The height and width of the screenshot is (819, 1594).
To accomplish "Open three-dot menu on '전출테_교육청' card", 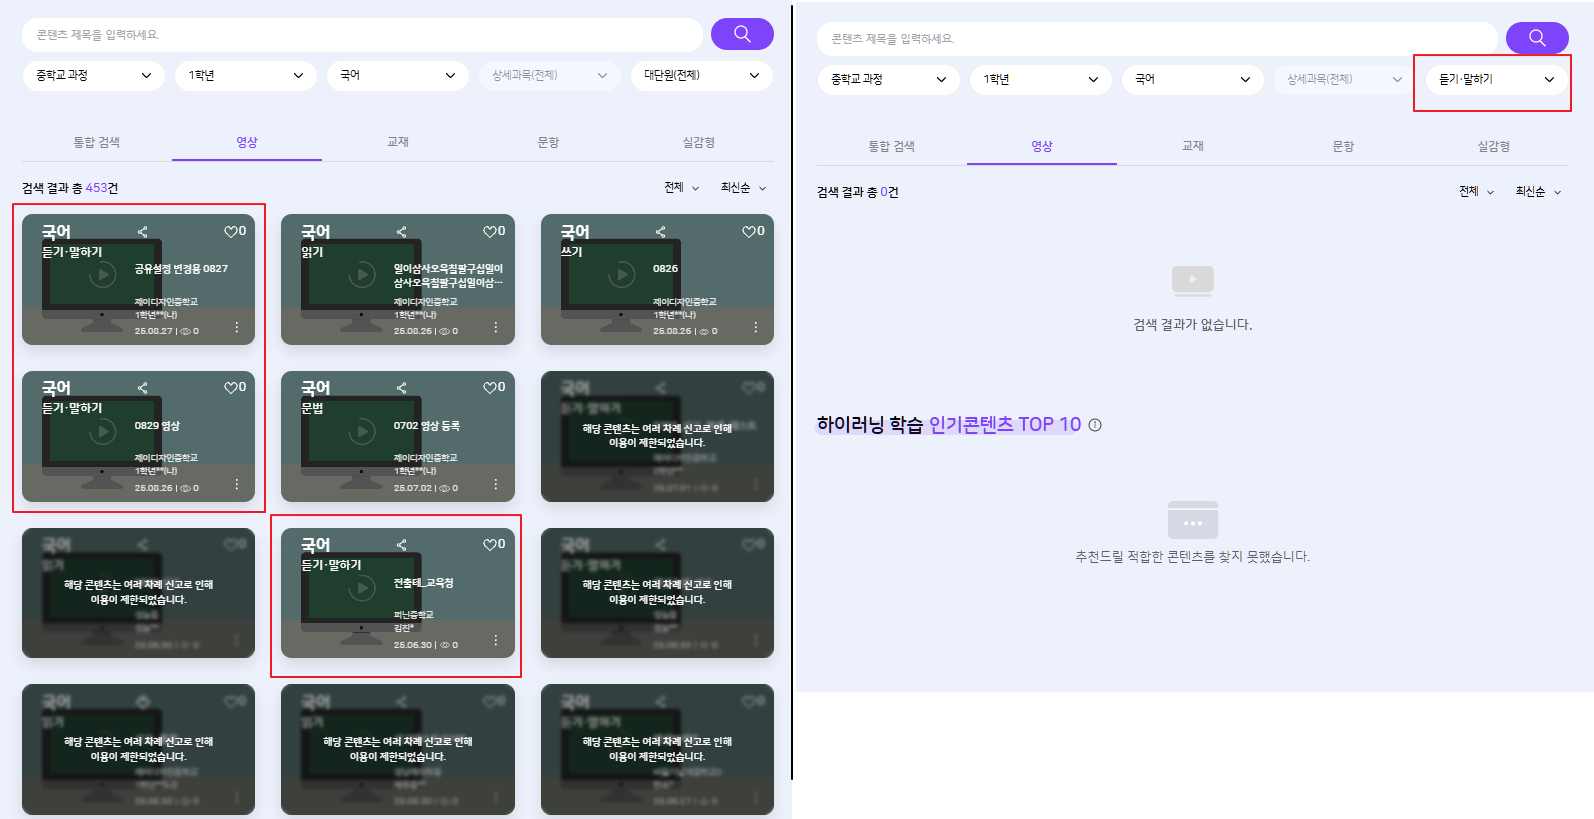I will [x=496, y=640].
